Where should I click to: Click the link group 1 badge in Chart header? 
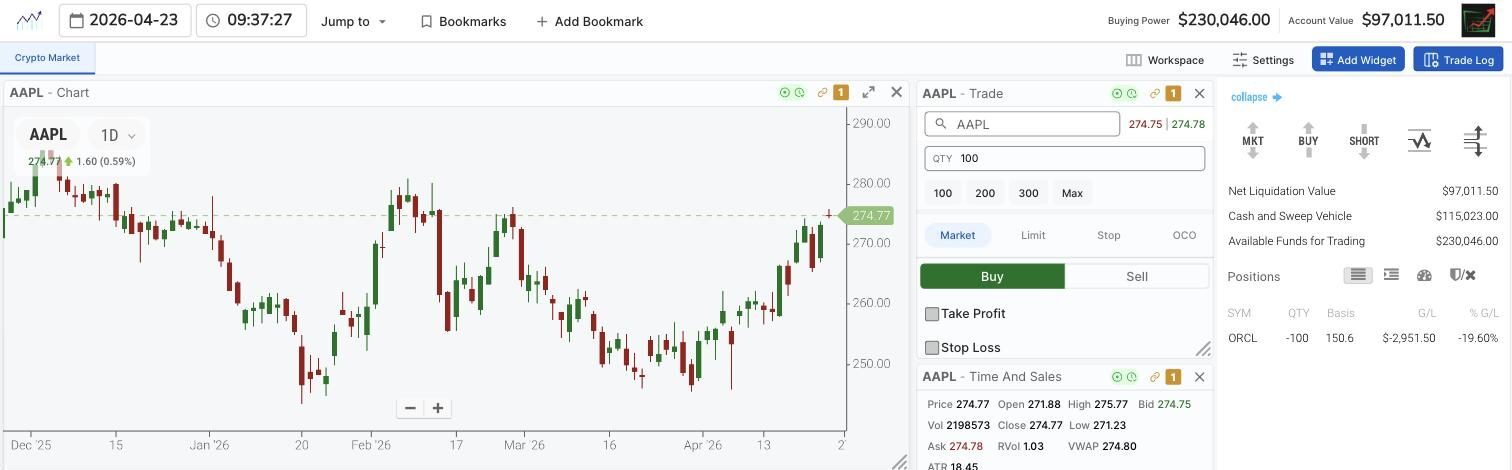tap(841, 93)
